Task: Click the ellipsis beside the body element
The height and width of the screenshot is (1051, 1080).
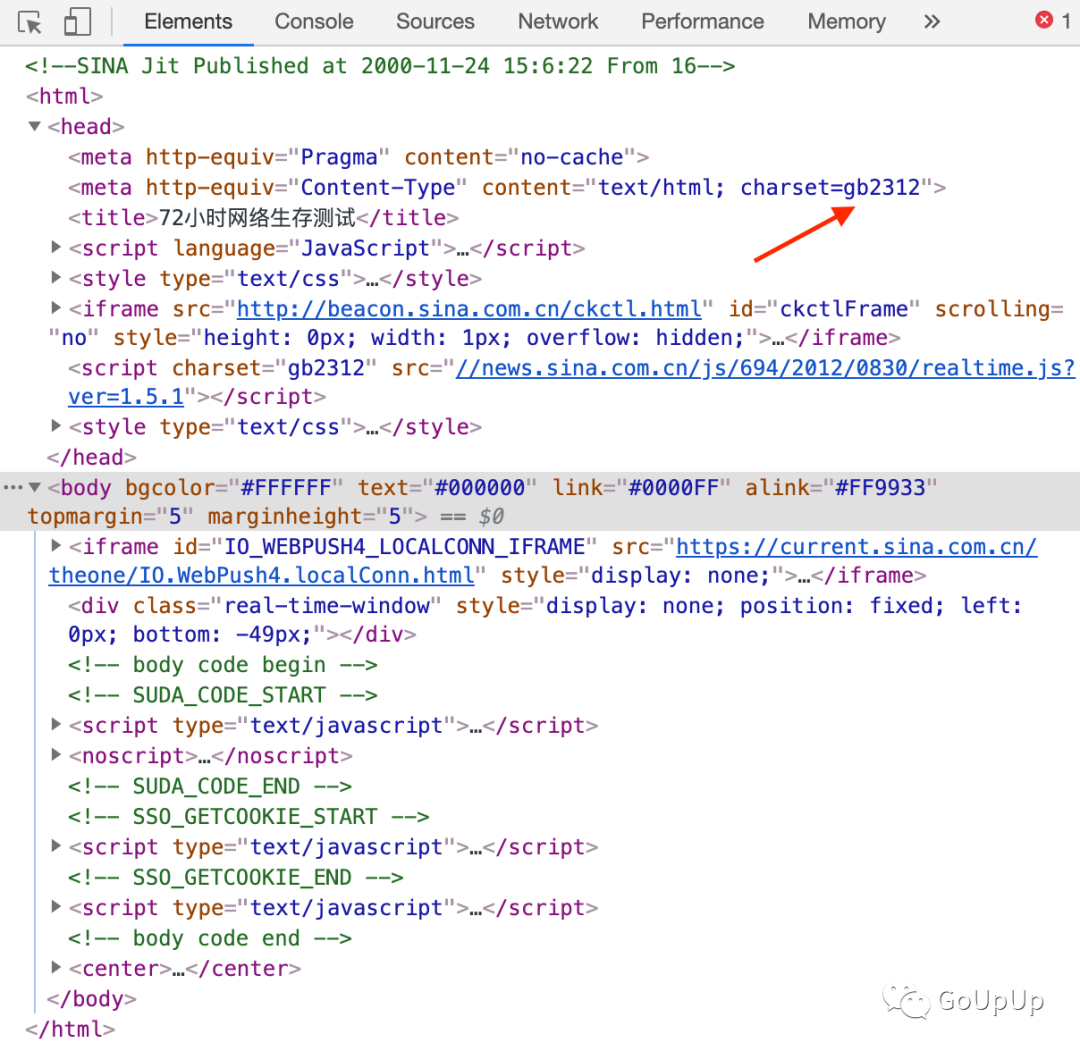Action: [x=12, y=488]
